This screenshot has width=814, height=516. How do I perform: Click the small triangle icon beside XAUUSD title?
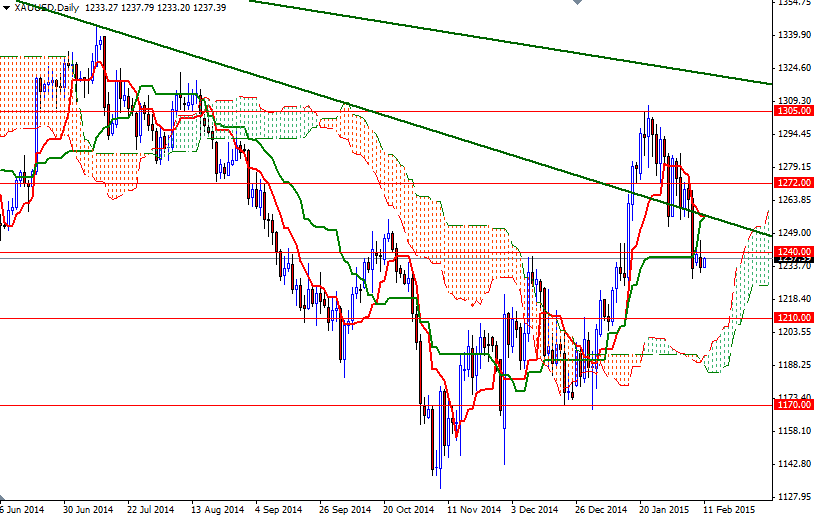click(x=7, y=7)
